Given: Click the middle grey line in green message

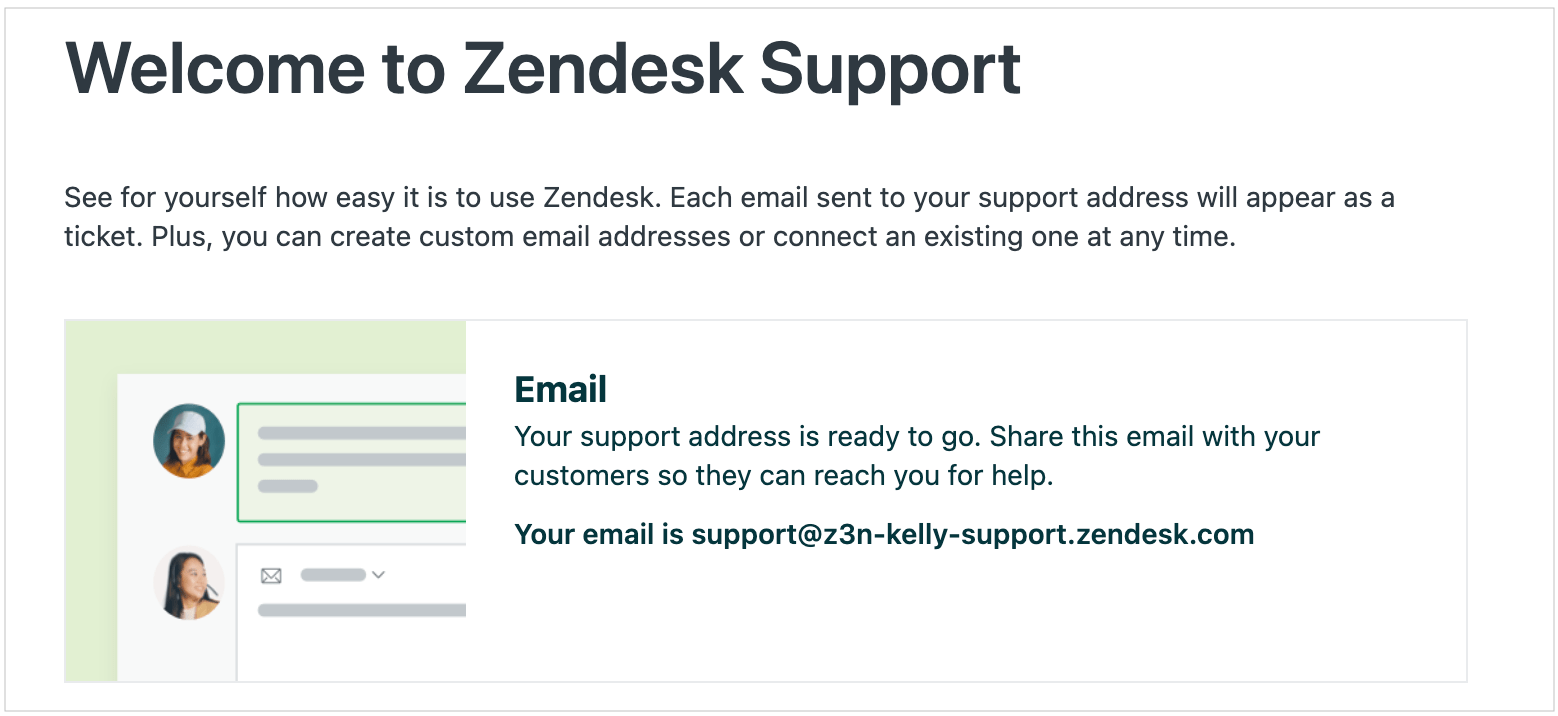Looking at the screenshot, I should 362,460.
